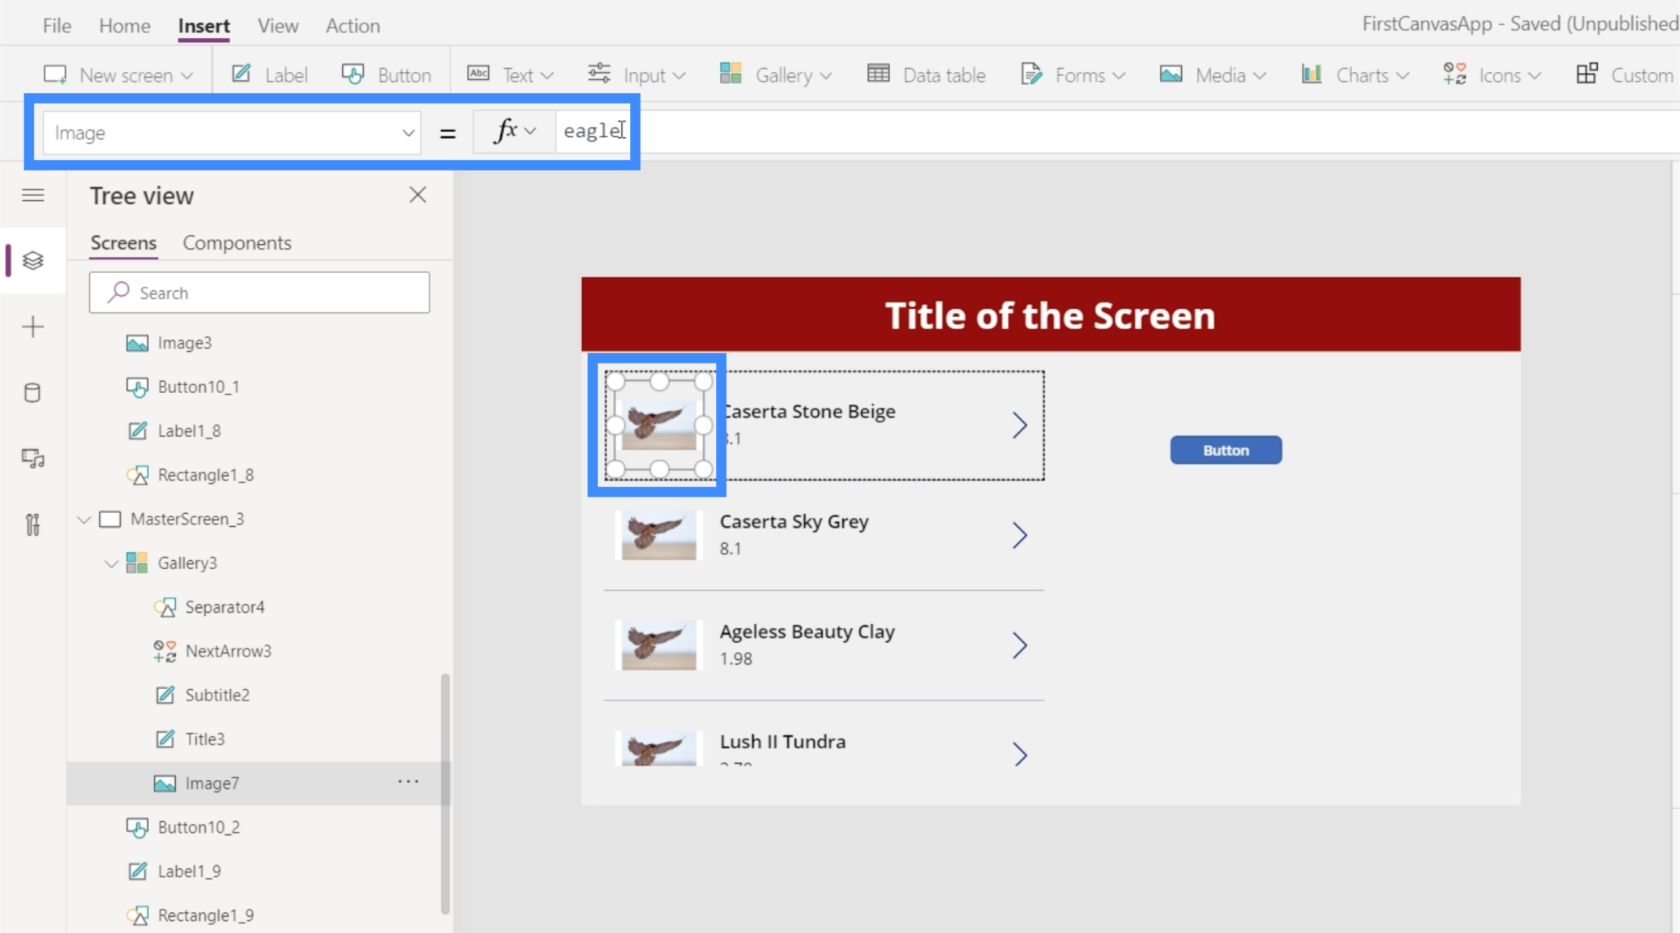Open the Input controls dropdown
The width and height of the screenshot is (1680, 933).
(x=636, y=75)
